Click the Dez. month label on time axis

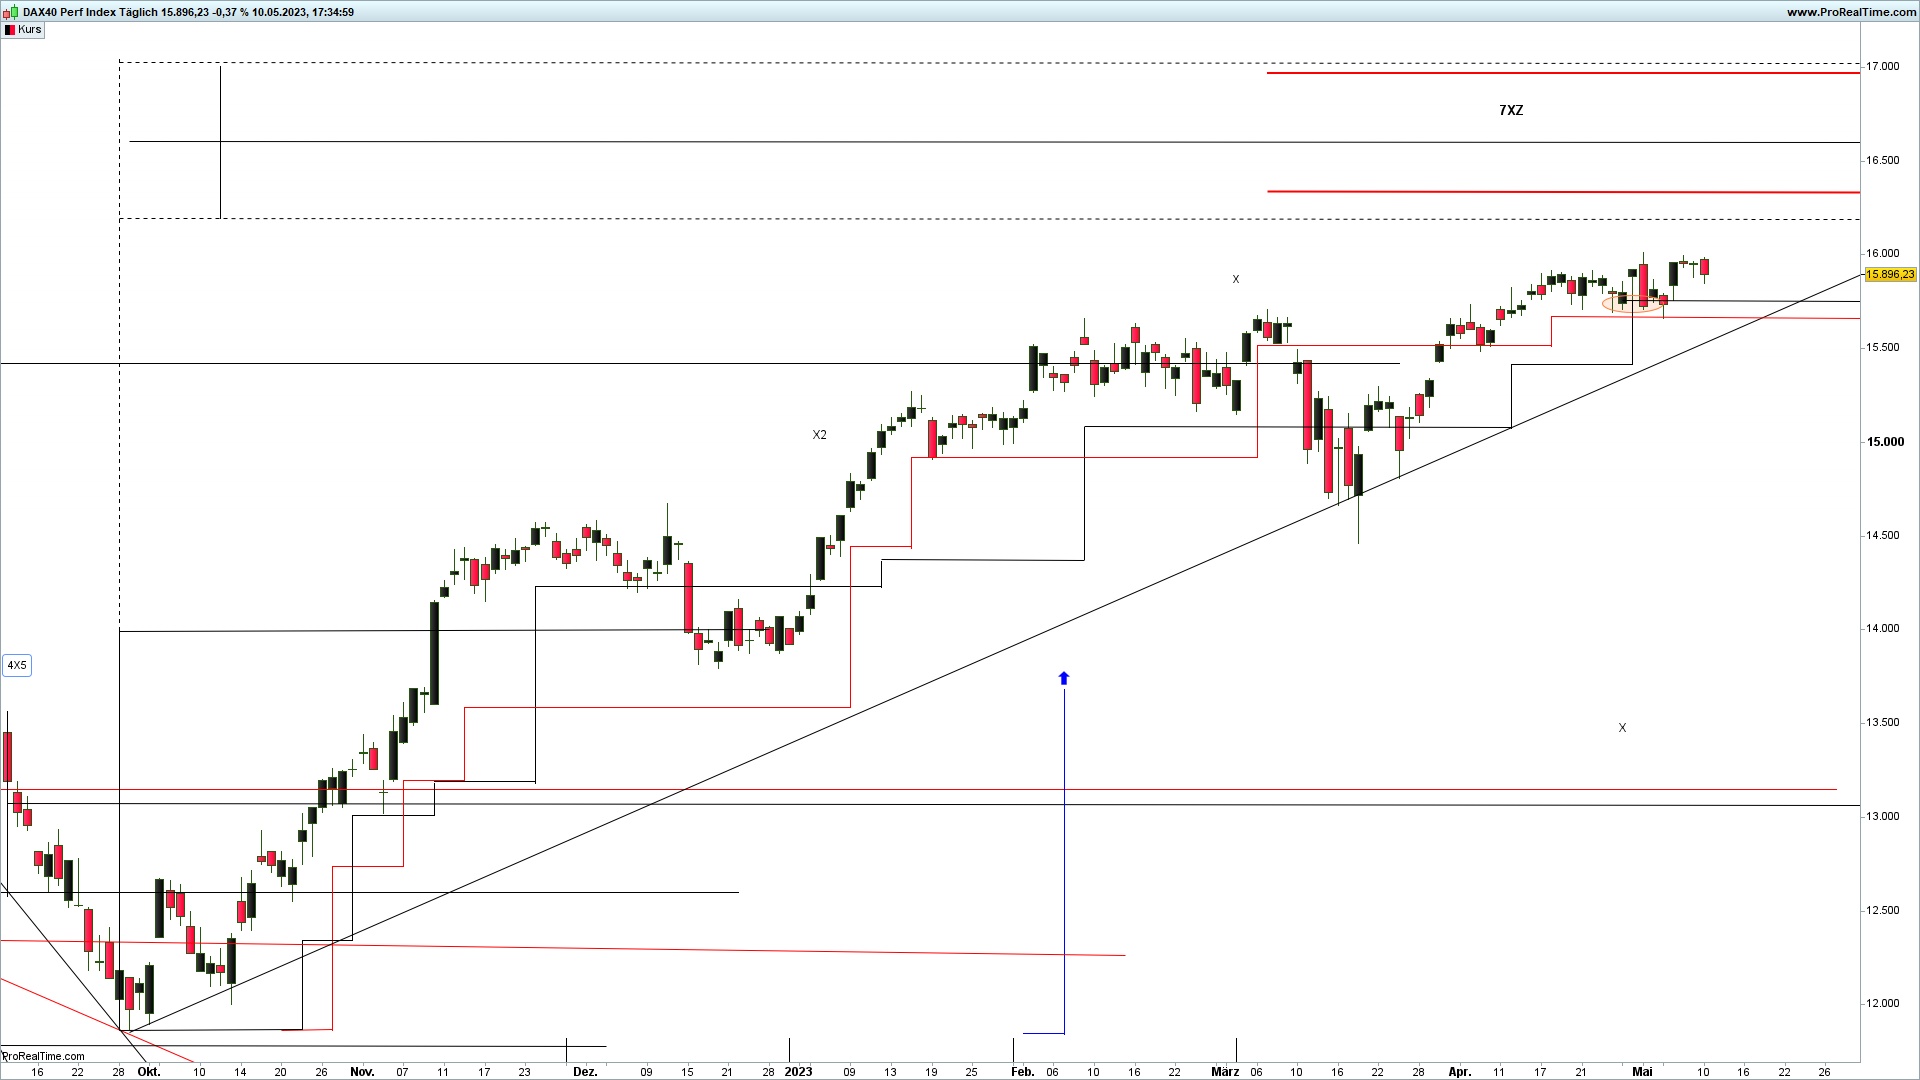(x=585, y=1072)
